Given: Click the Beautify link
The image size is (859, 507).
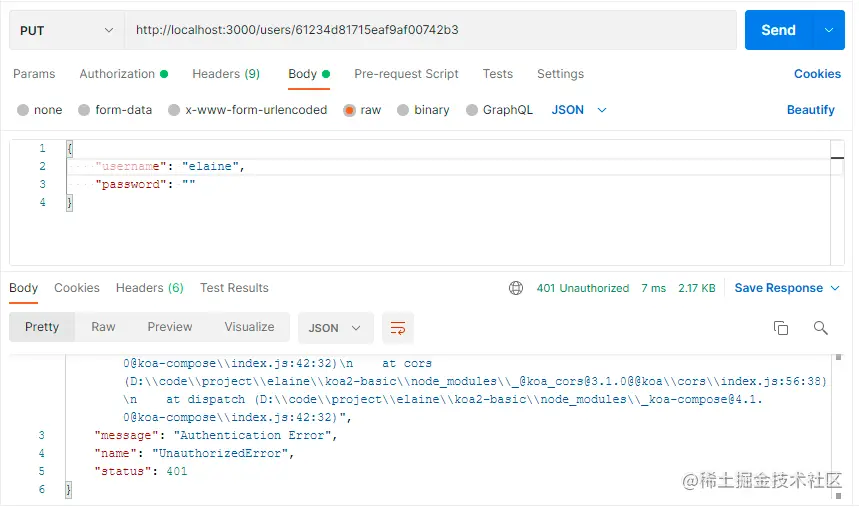Looking at the screenshot, I should point(811,110).
